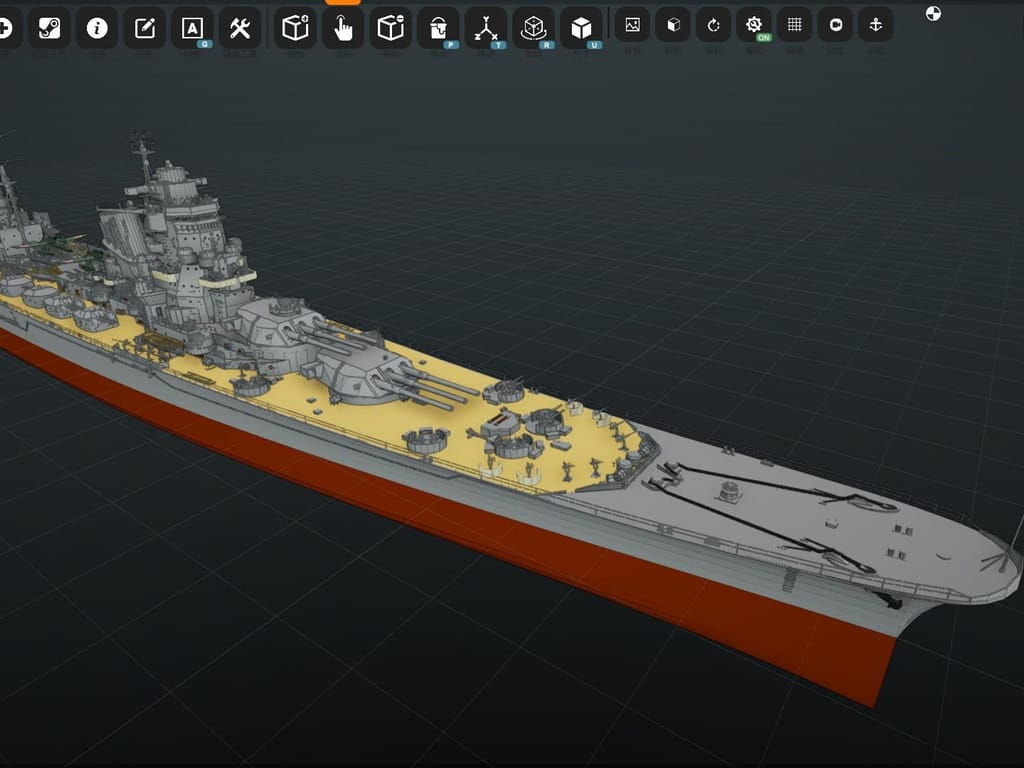Click the info (i) icon
Screen dimensions: 1024x768
[97, 27]
